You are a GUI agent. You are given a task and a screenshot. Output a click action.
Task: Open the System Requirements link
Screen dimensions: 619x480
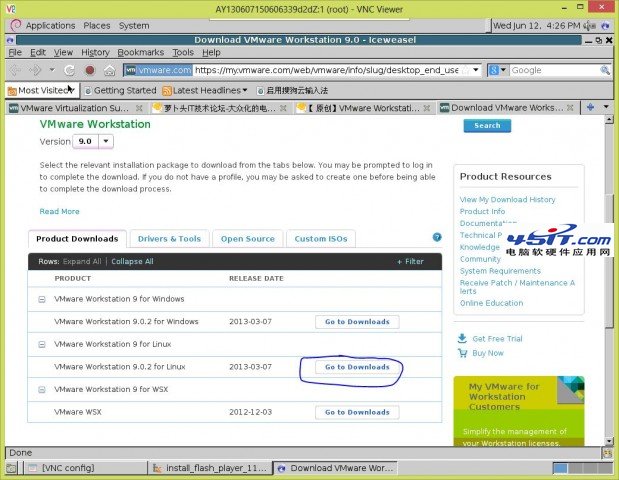pyautogui.click(x=500, y=271)
